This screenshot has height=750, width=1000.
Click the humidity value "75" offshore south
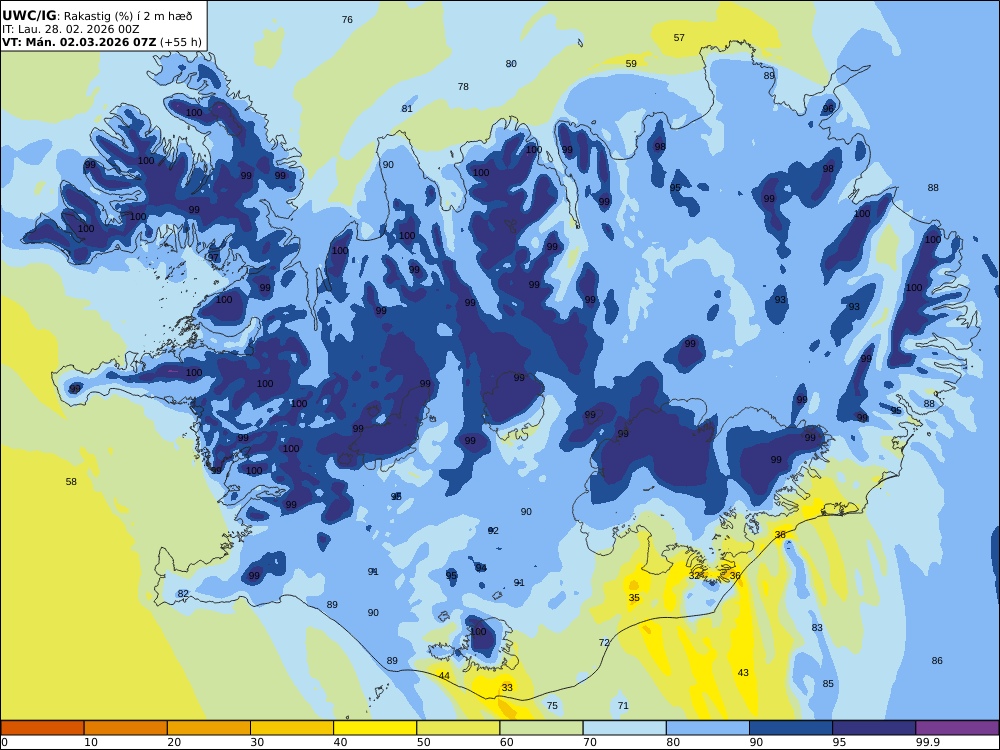click(552, 705)
